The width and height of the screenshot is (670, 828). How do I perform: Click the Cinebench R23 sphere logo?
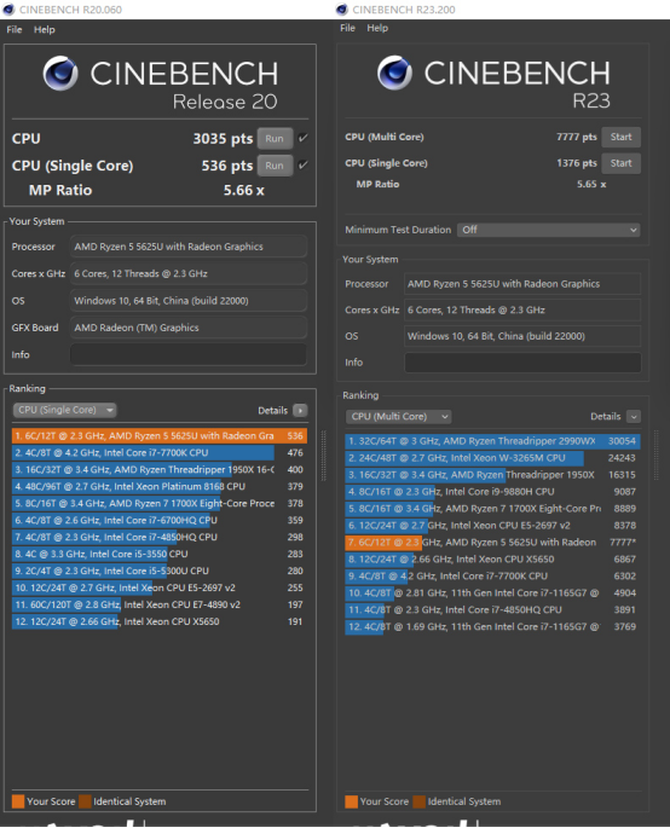397,73
